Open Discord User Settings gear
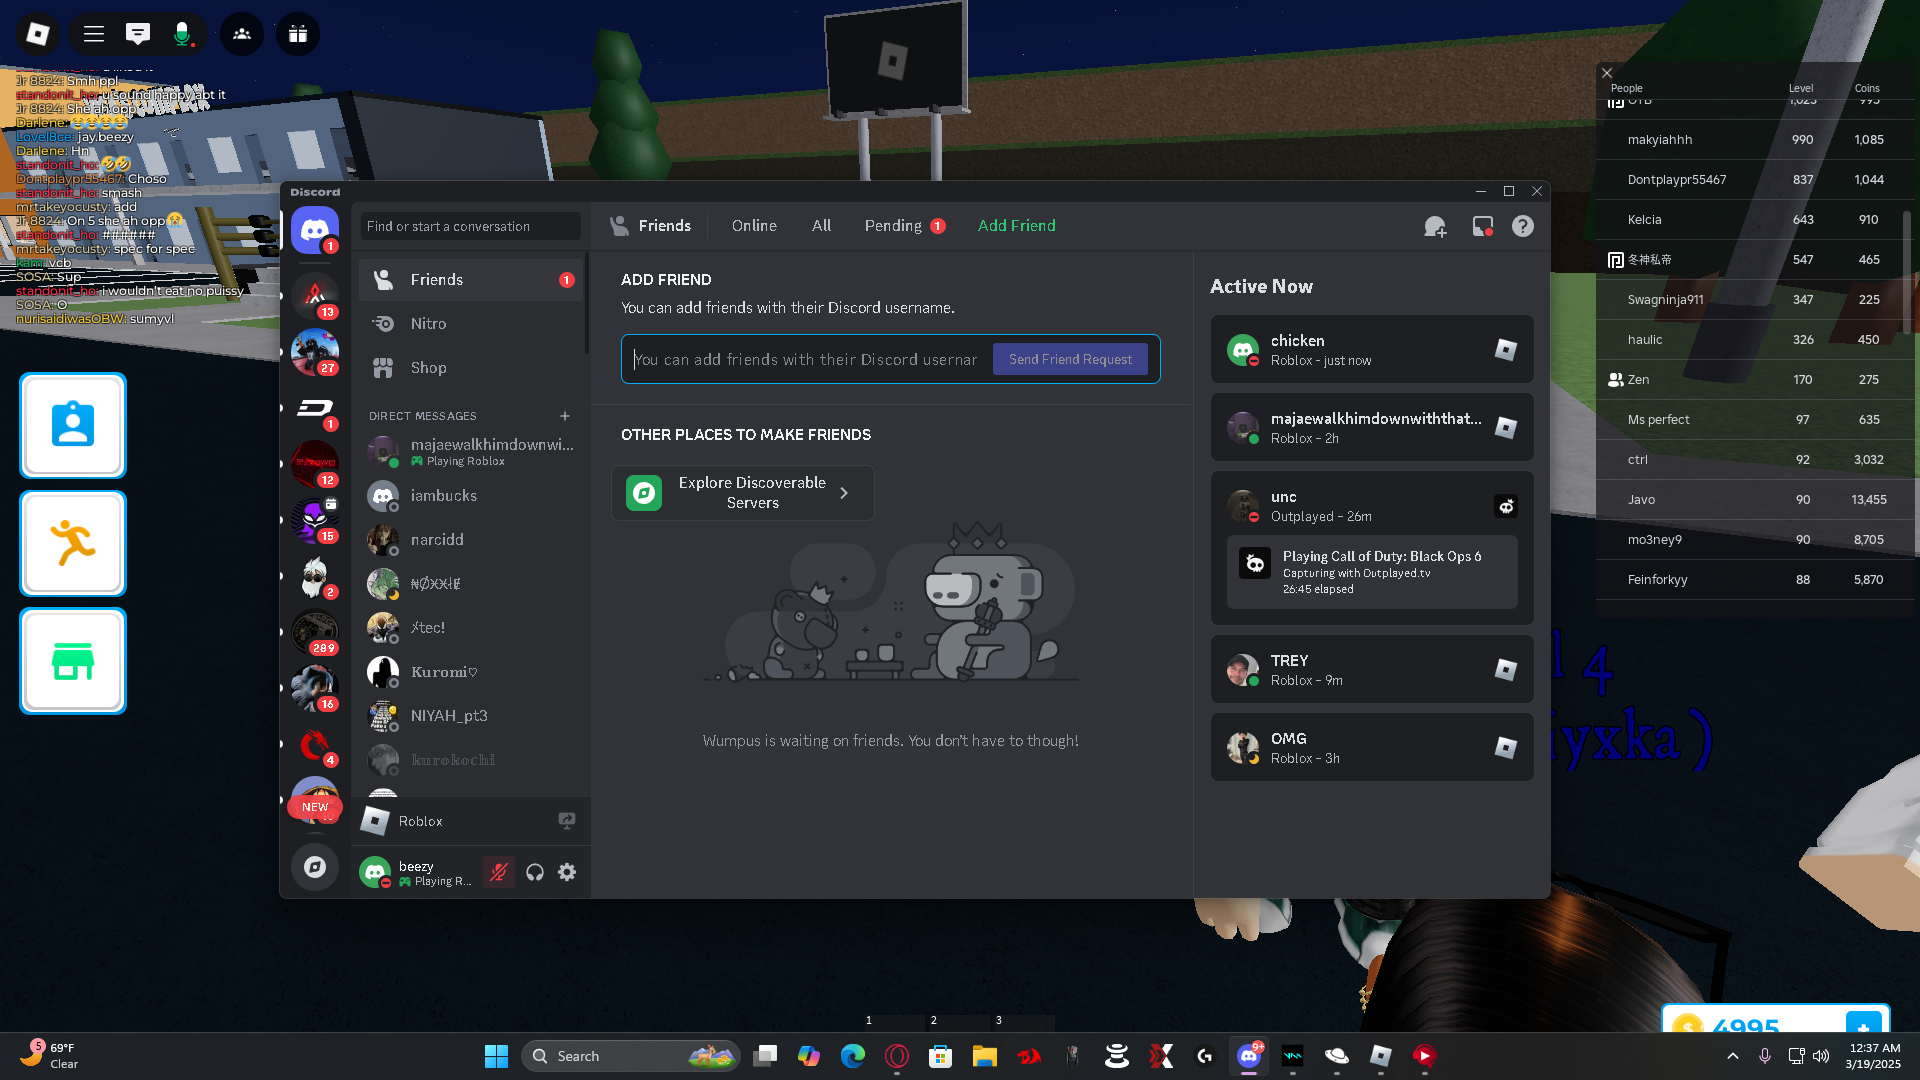Viewport: 1920px width, 1080px height. [x=567, y=872]
